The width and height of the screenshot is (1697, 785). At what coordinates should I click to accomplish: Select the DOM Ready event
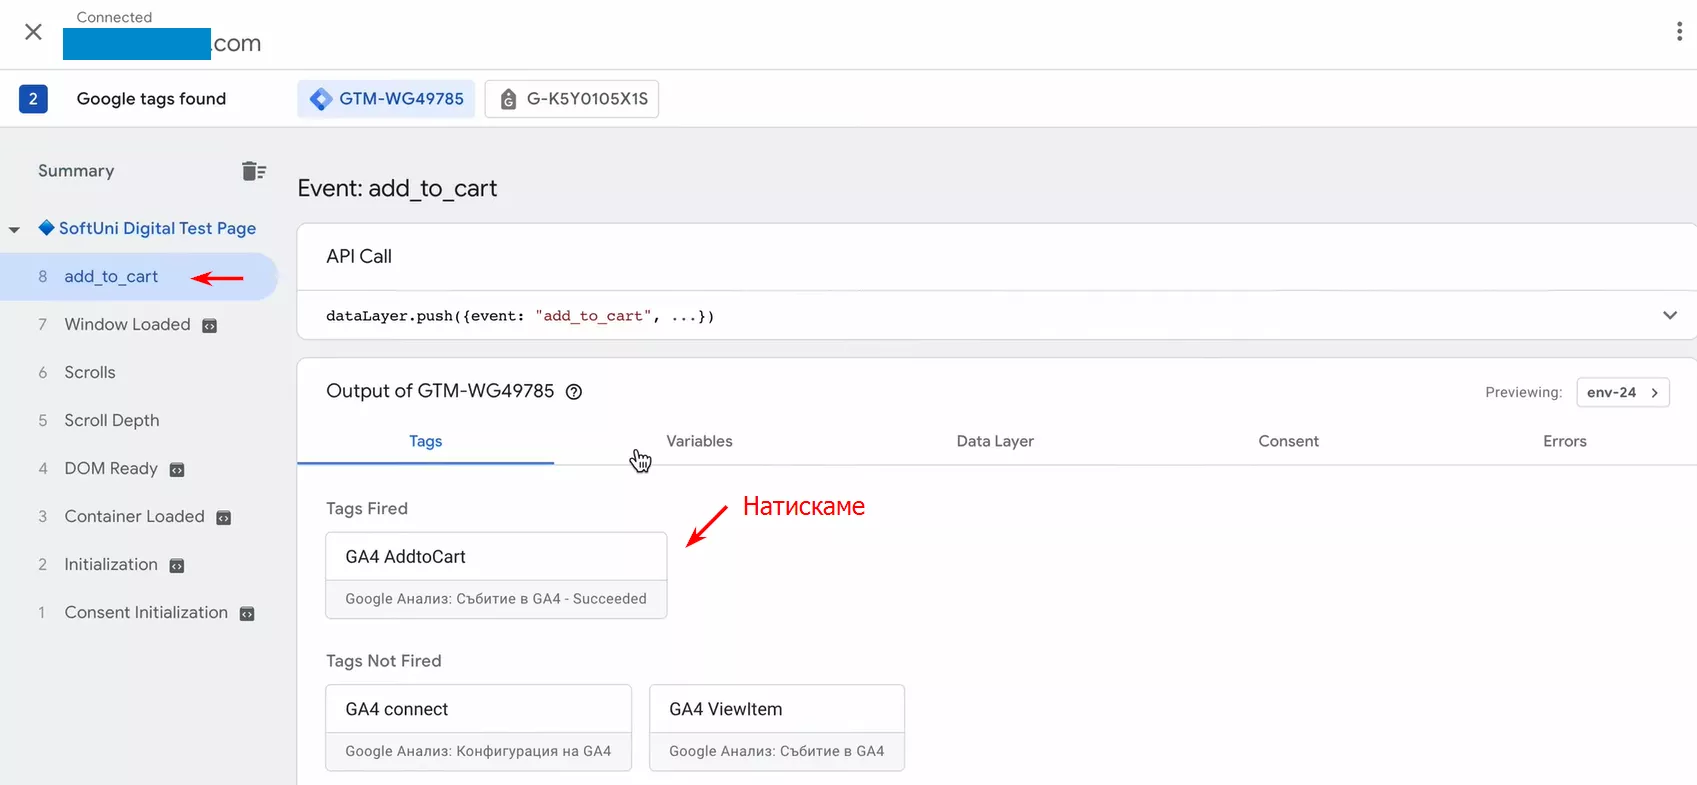[111, 468]
